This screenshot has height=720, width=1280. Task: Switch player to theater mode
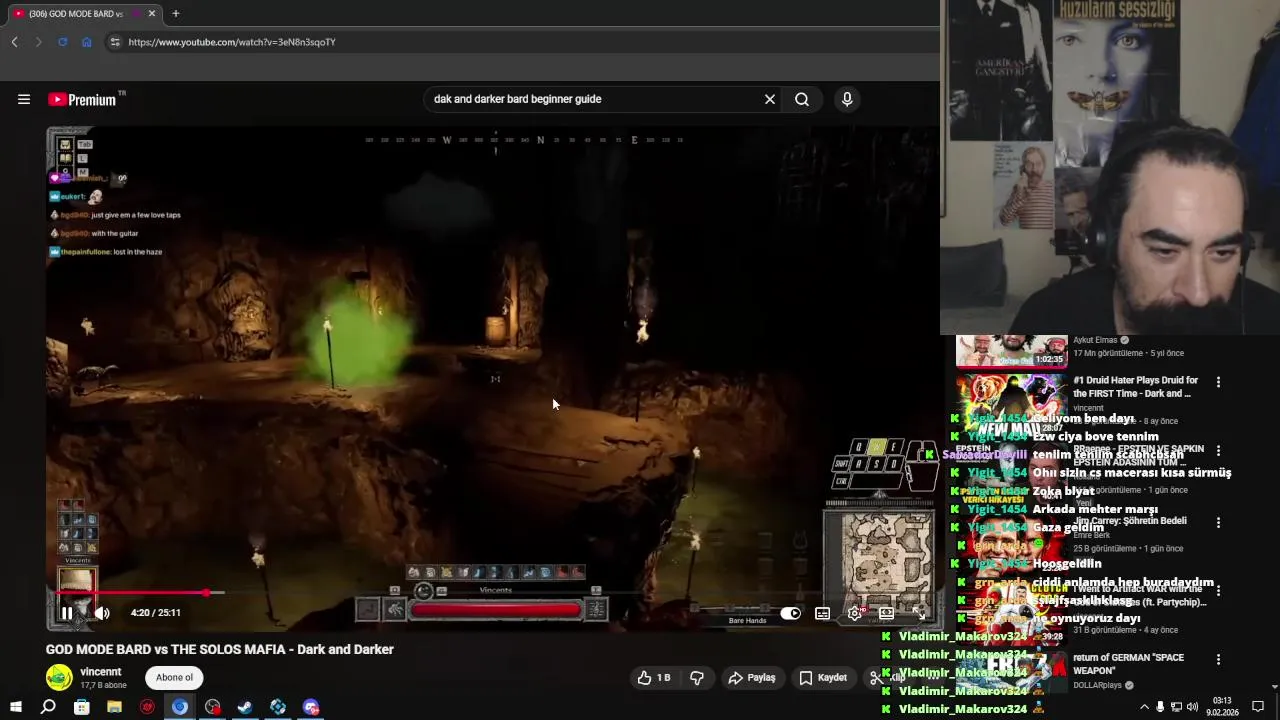pos(887,613)
